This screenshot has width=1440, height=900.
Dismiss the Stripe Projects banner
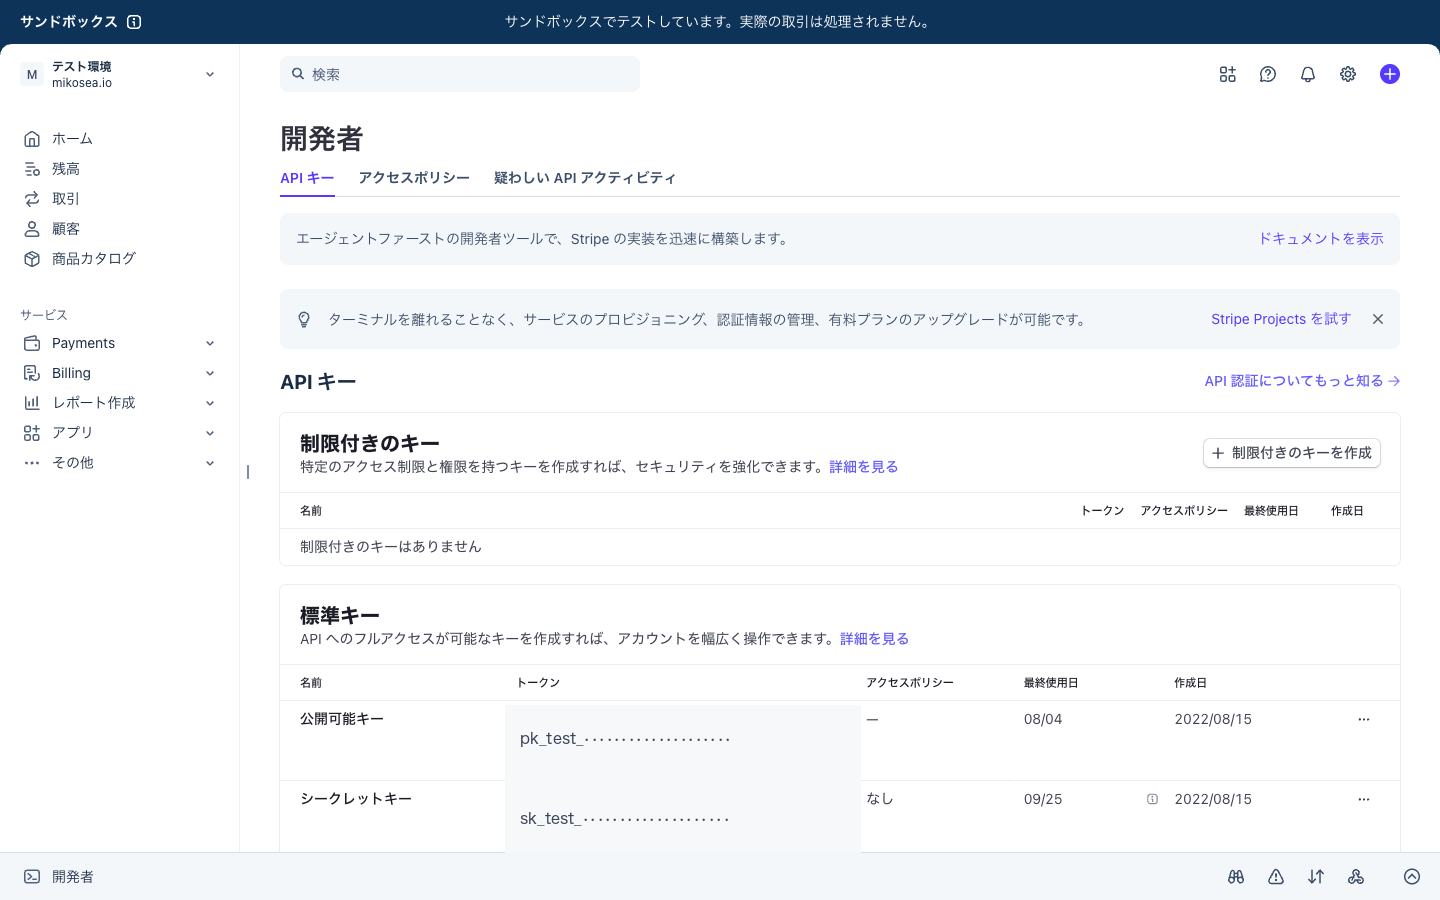[x=1378, y=319]
